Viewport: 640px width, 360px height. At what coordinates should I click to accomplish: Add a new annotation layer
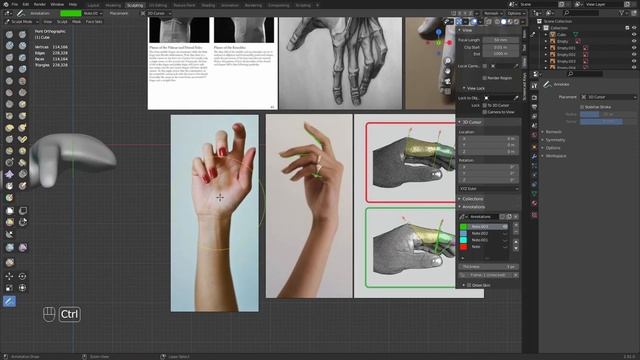(516, 225)
